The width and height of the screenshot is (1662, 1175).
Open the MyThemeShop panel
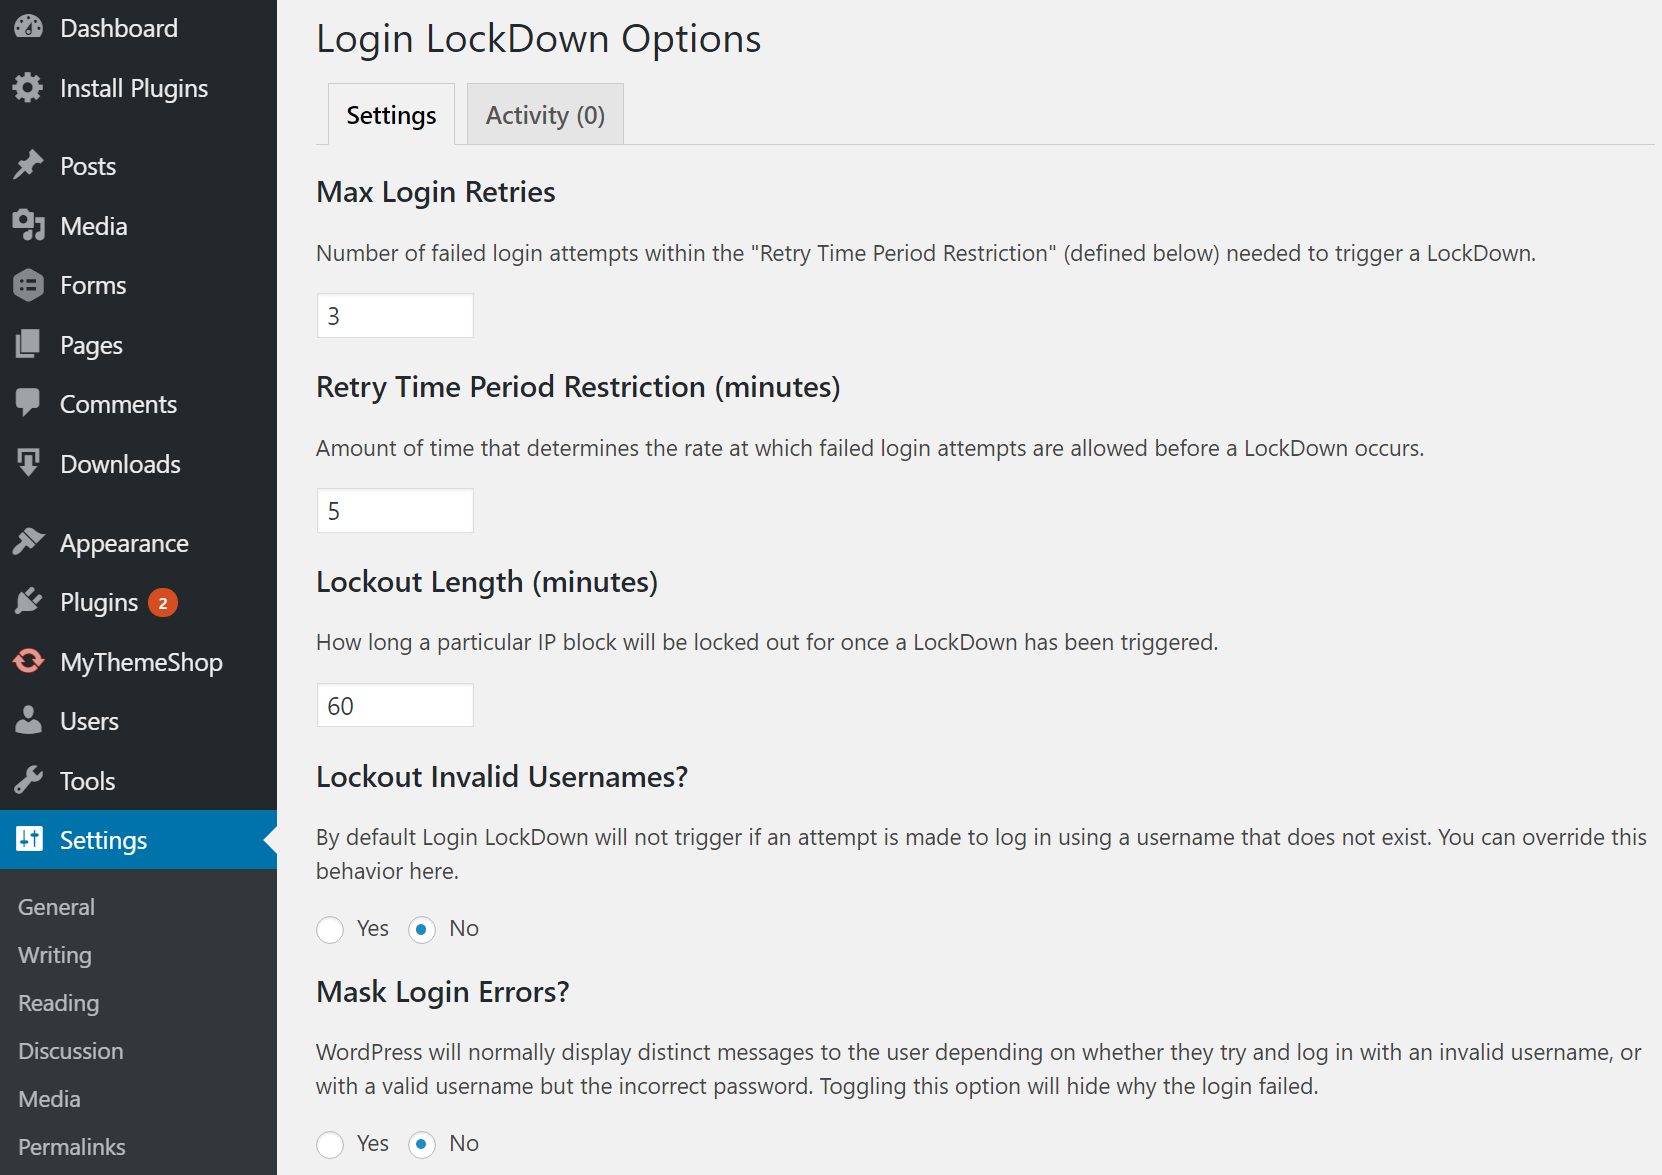[x=141, y=661]
